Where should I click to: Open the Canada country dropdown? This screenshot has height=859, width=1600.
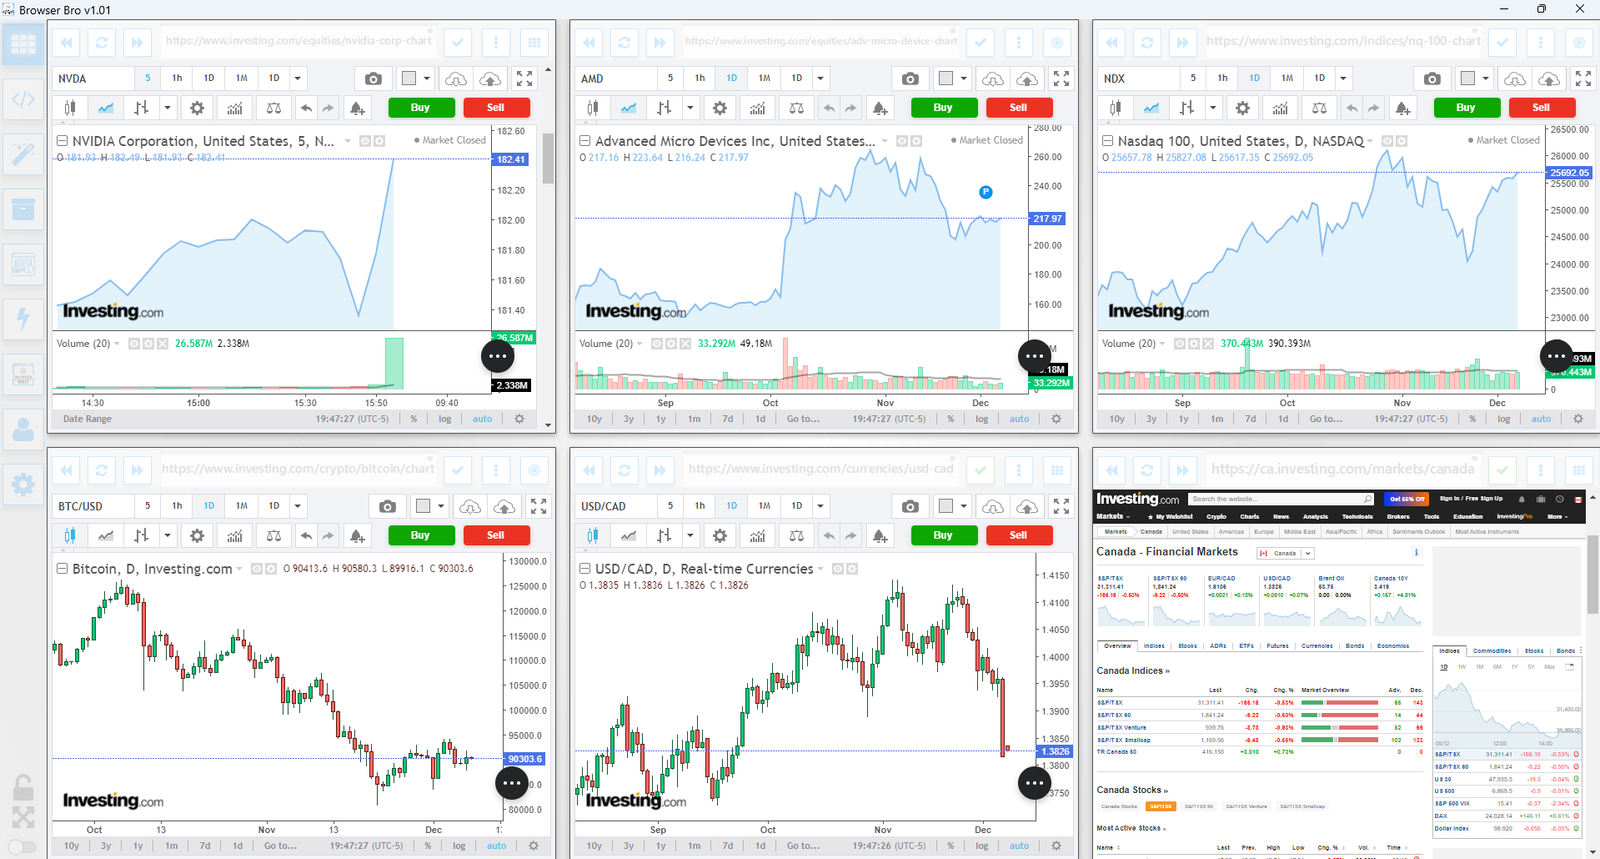(x=1286, y=553)
